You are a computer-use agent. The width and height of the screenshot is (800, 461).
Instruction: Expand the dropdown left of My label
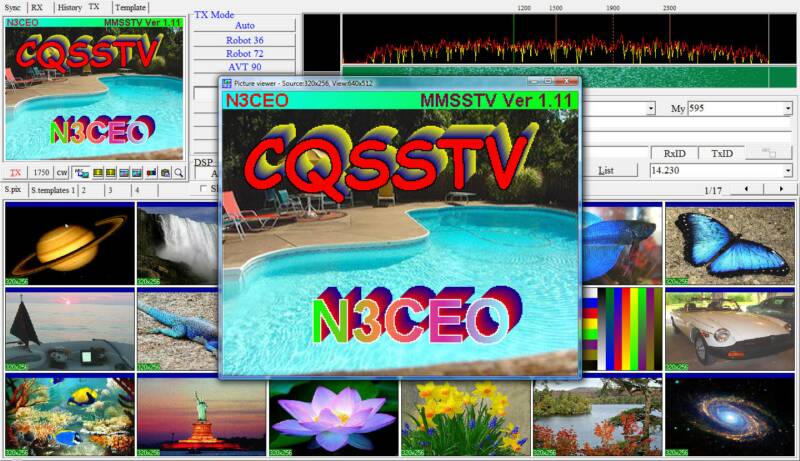[x=651, y=109]
